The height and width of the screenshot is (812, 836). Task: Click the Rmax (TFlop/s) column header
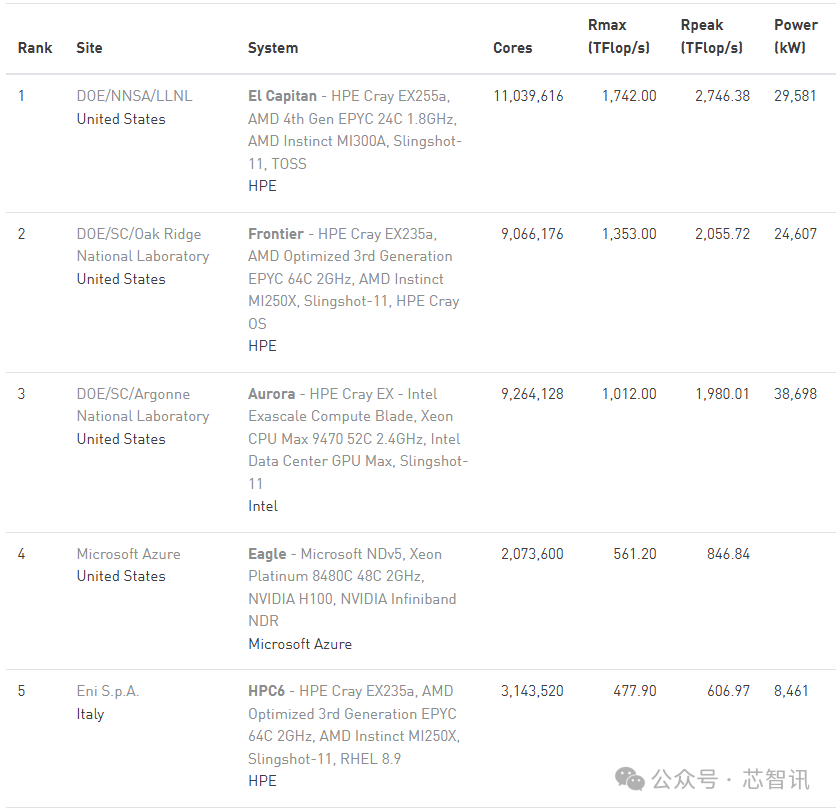click(x=619, y=36)
